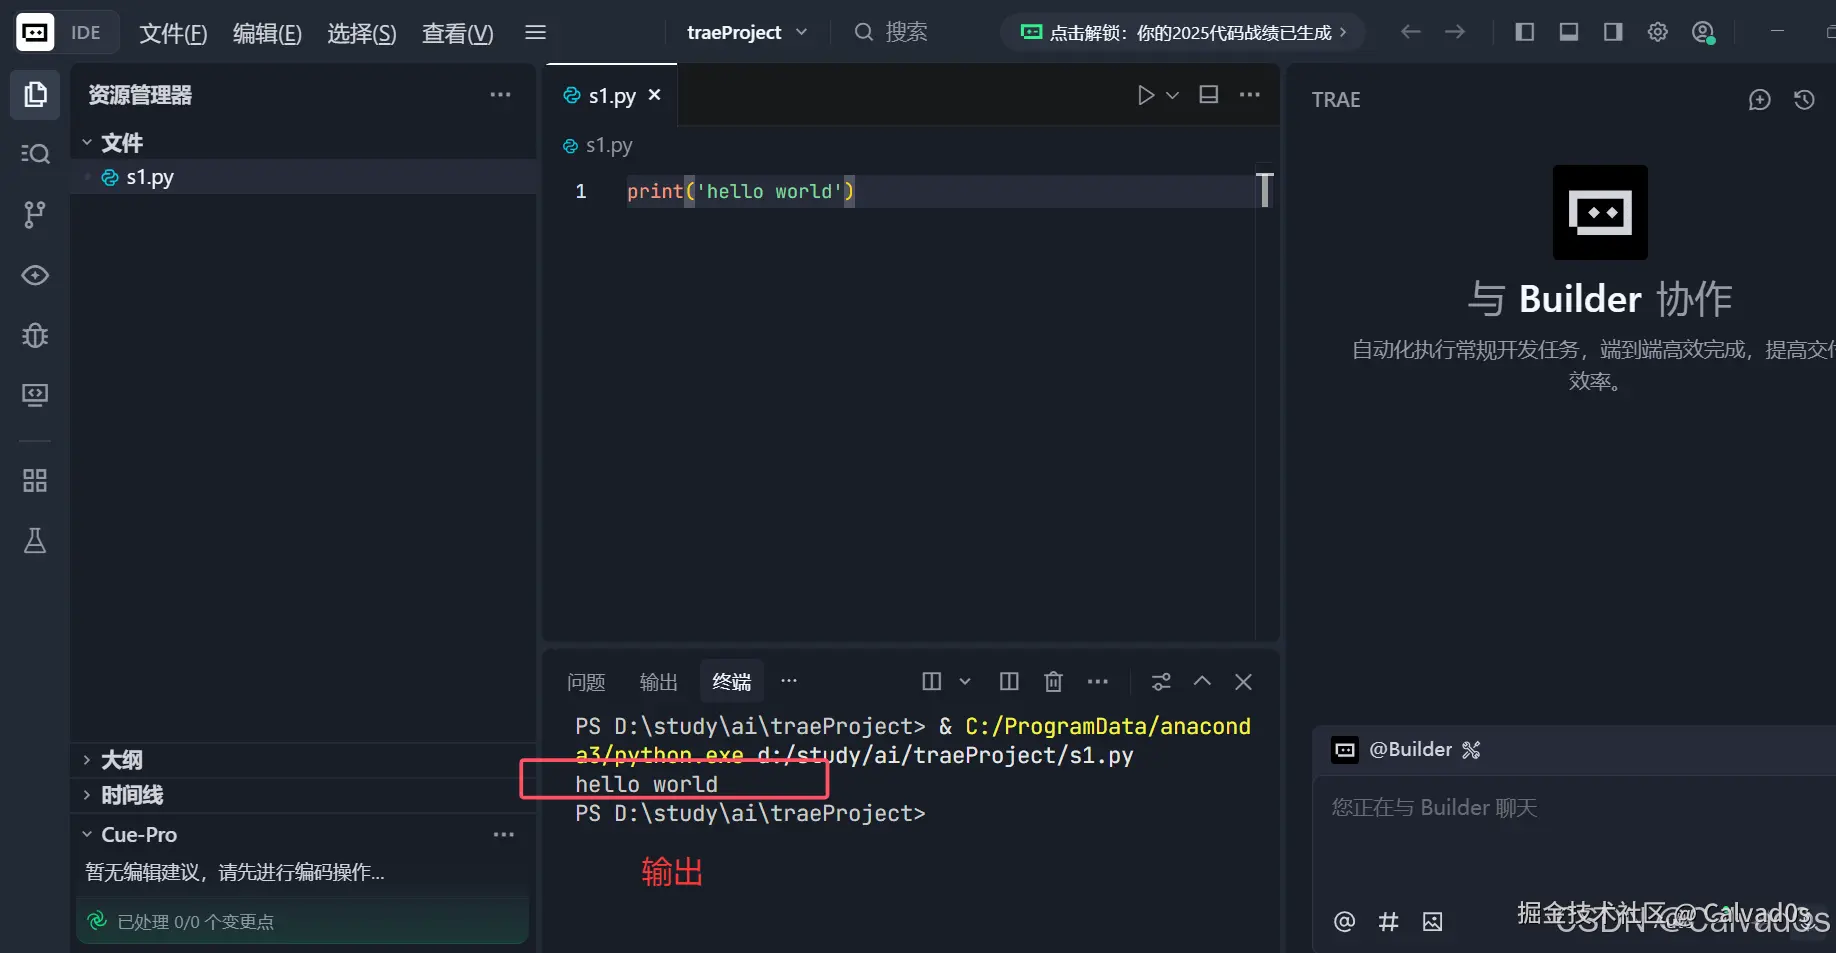The height and width of the screenshot is (953, 1836).
Task: Open the traeProject project dropdown
Action: 746,32
